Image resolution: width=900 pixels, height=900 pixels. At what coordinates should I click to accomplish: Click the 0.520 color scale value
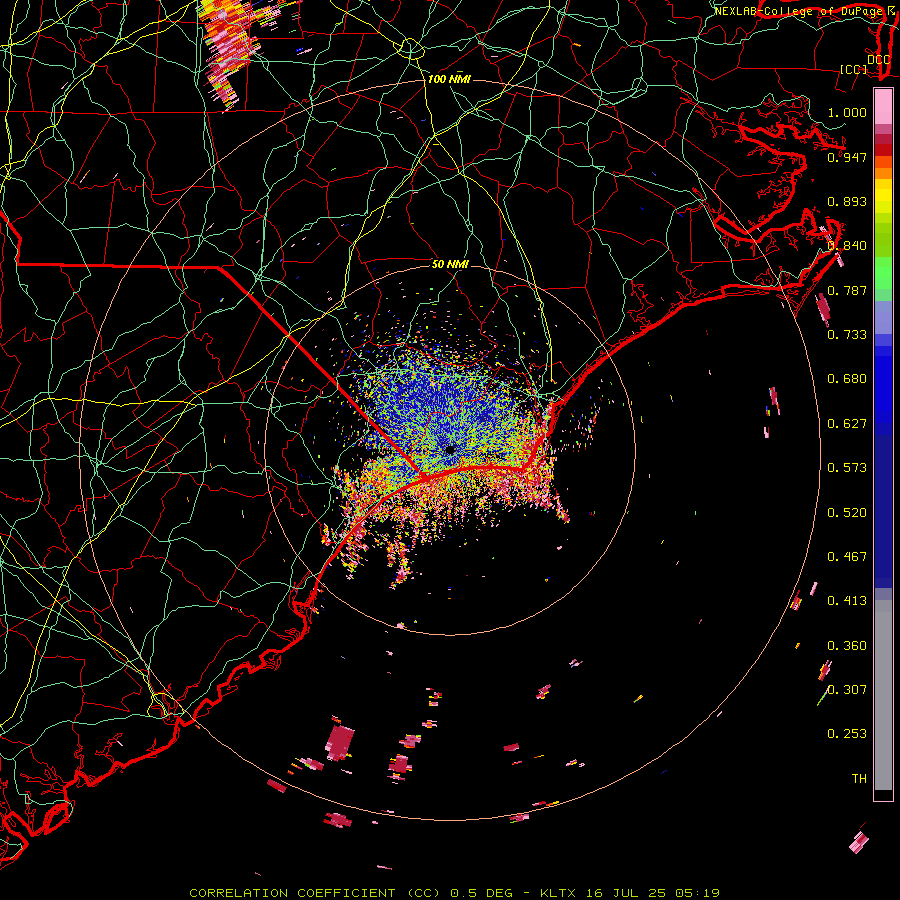tap(847, 513)
